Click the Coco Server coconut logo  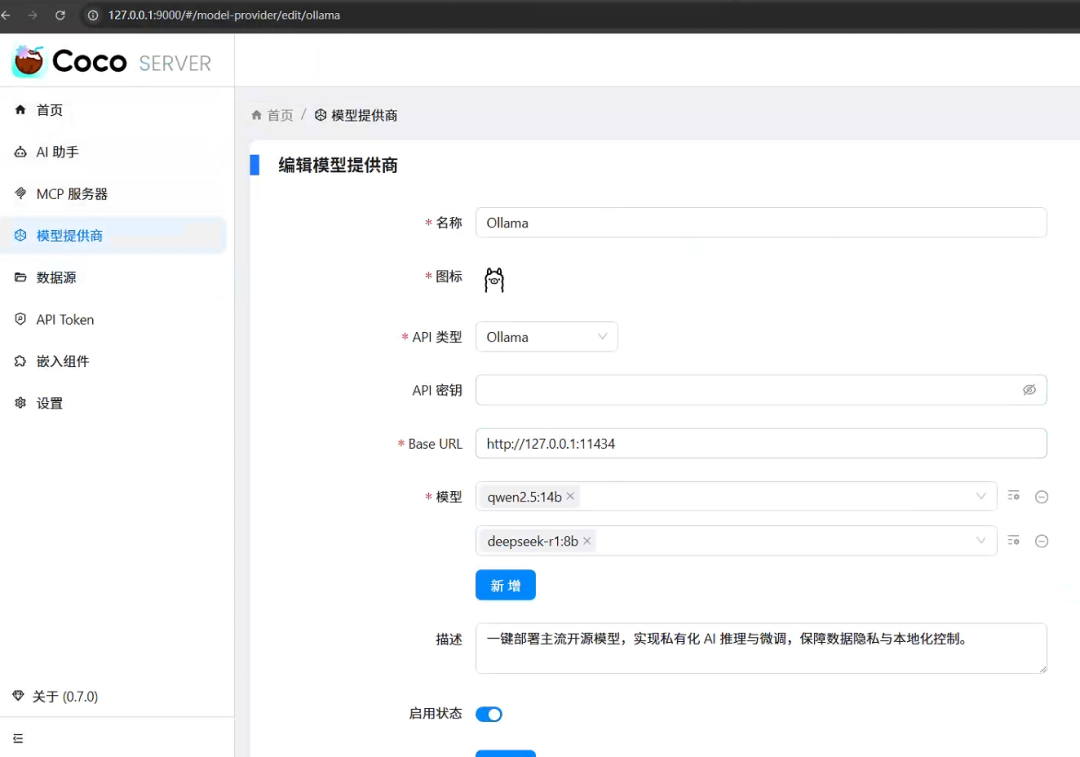coord(29,61)
